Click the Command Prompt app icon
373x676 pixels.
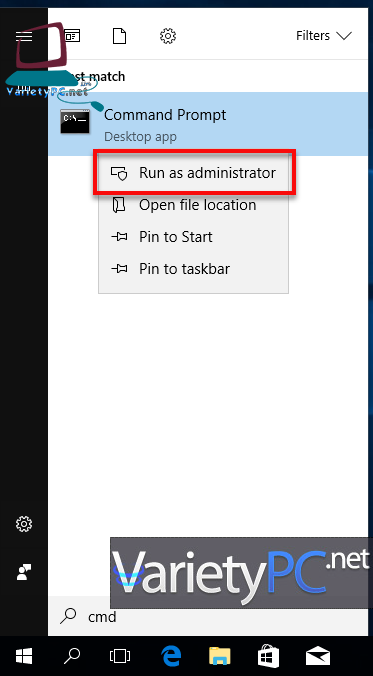75,122
